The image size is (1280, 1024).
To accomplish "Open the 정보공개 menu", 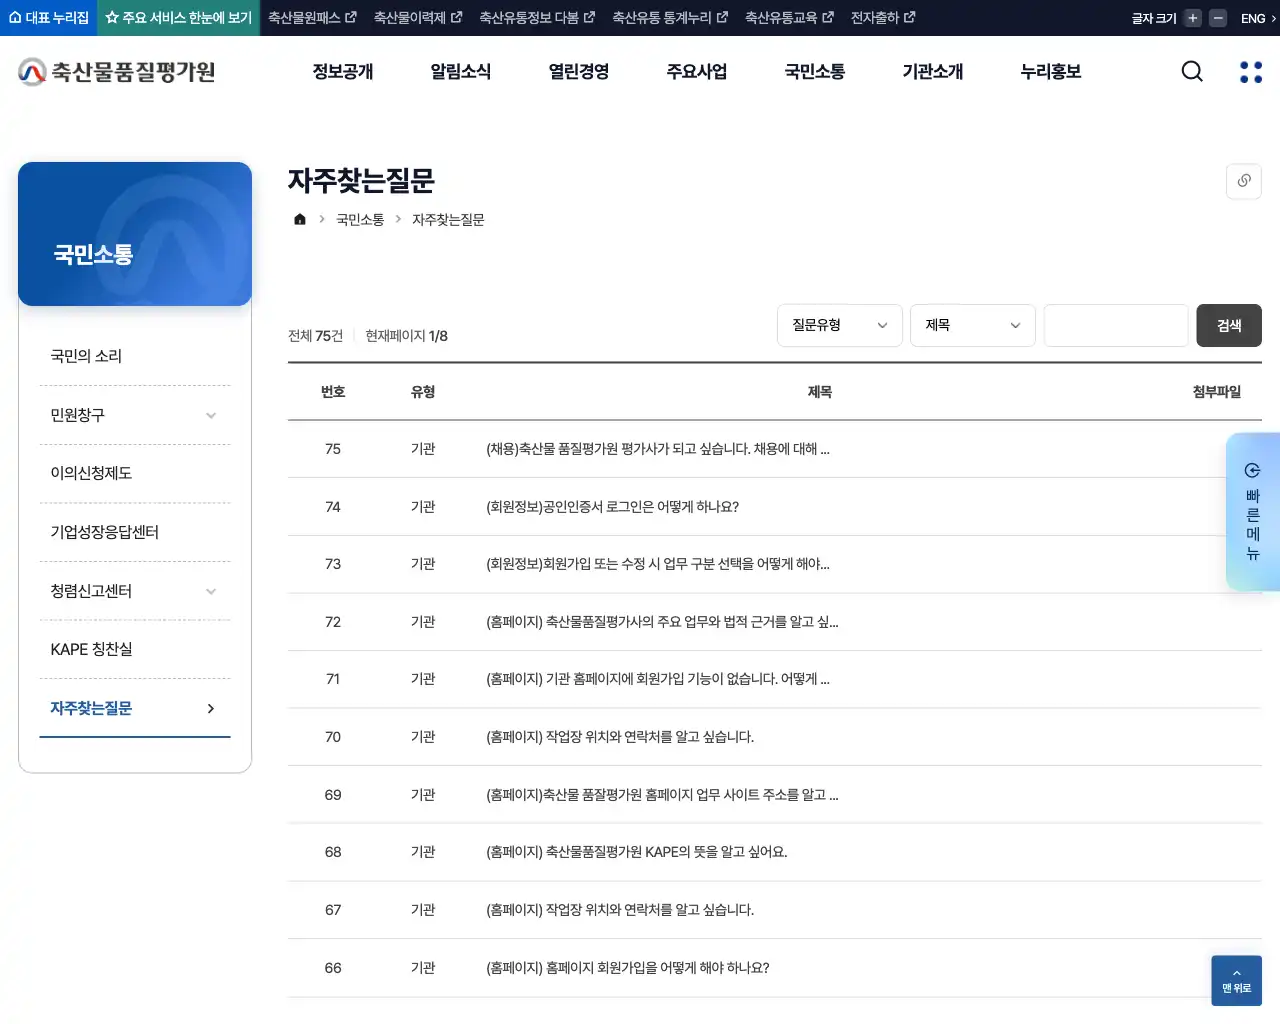I will point(343,71).
